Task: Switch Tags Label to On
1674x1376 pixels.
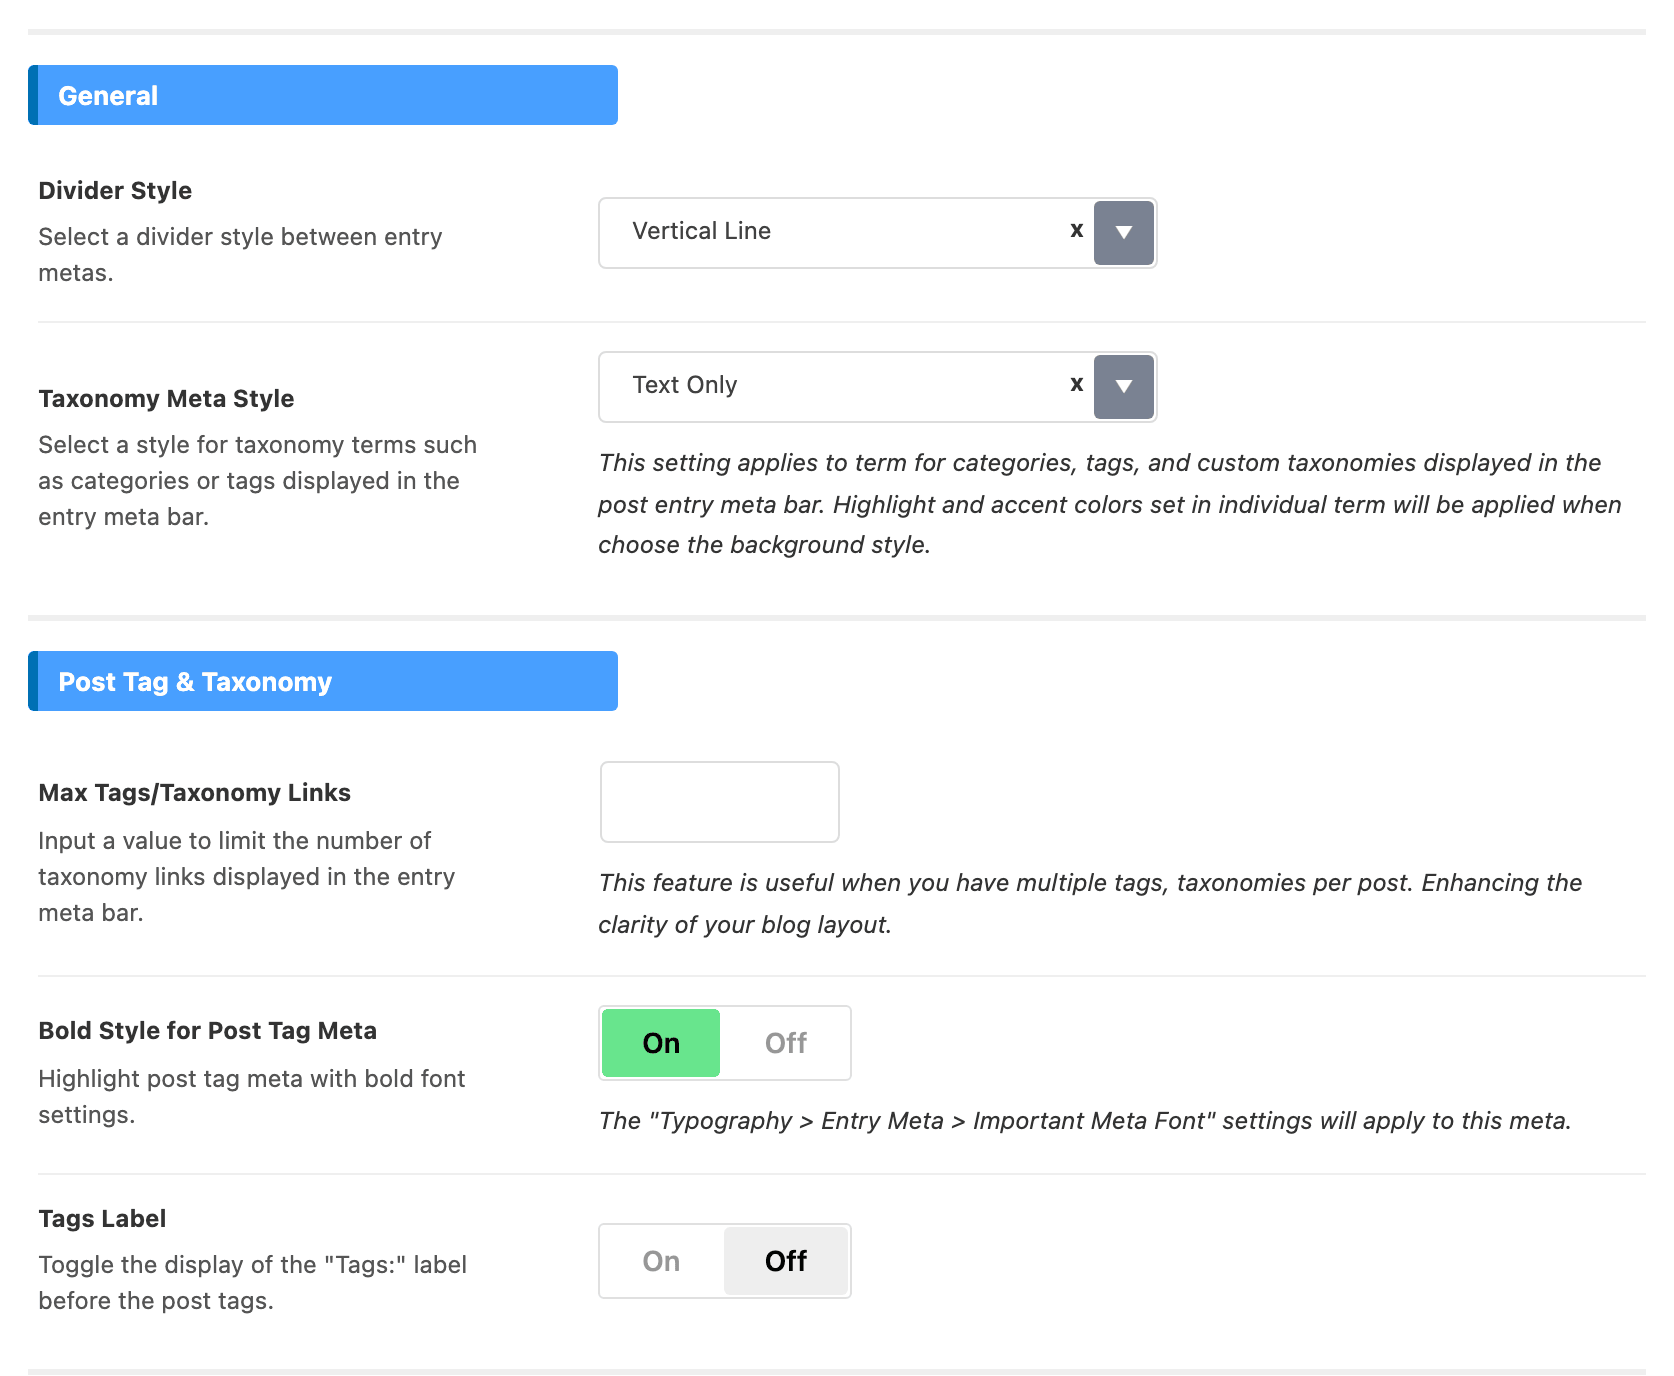Action: click(x=661, y=1261)
